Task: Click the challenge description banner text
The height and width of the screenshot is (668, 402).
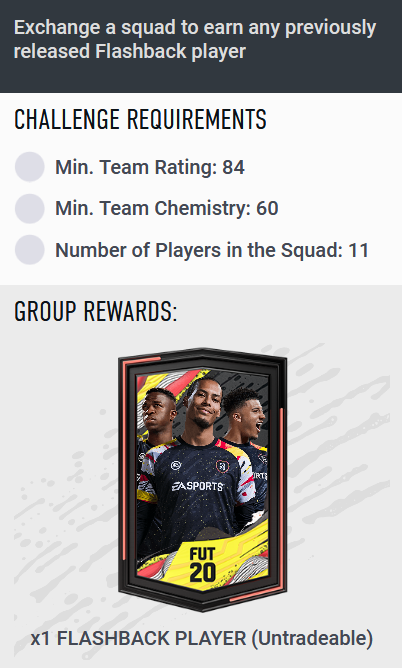Action: click(195, 39)
